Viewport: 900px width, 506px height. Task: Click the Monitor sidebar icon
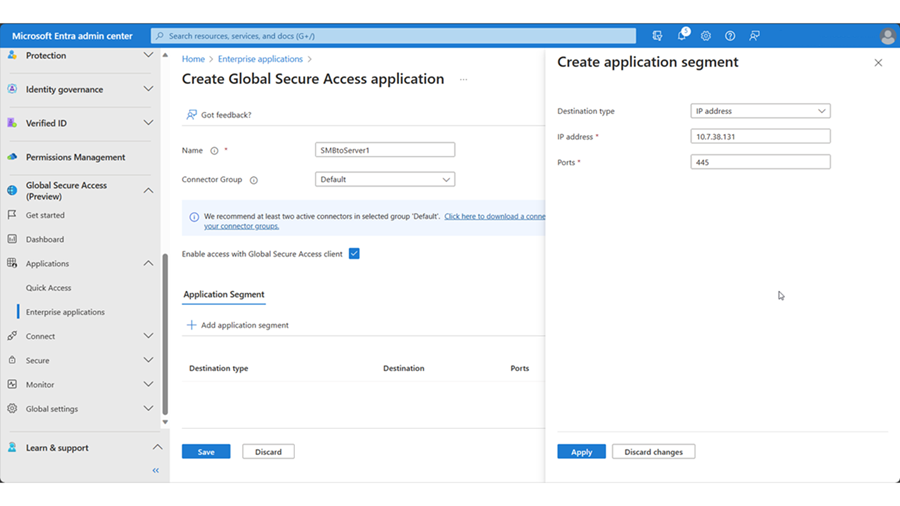12,384
